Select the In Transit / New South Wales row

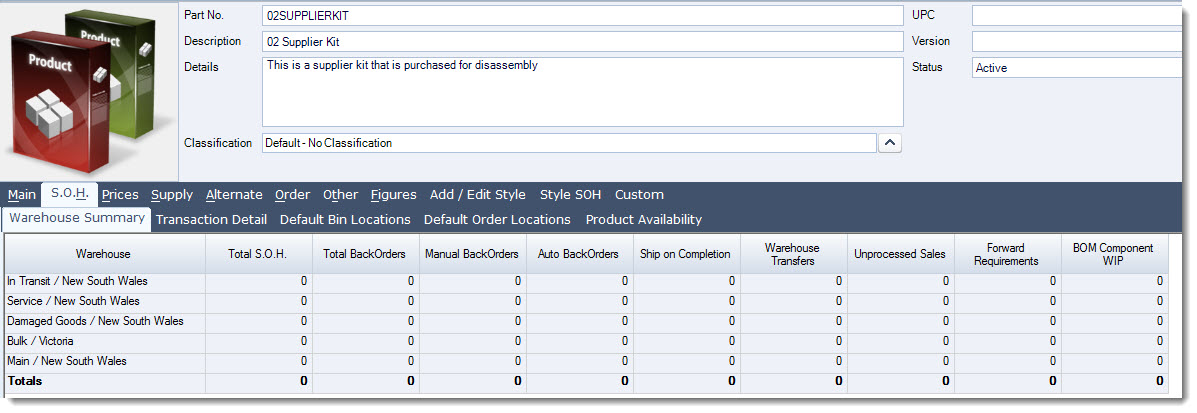[586, 282]
